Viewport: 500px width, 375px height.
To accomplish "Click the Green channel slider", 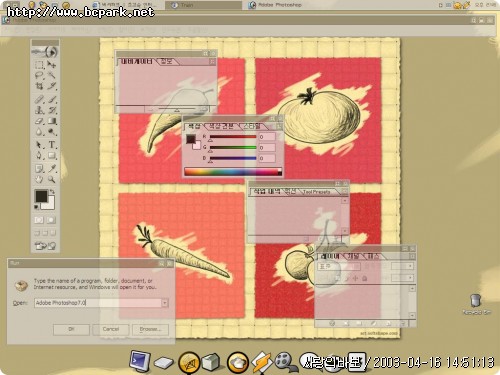I will coord(233,148).
